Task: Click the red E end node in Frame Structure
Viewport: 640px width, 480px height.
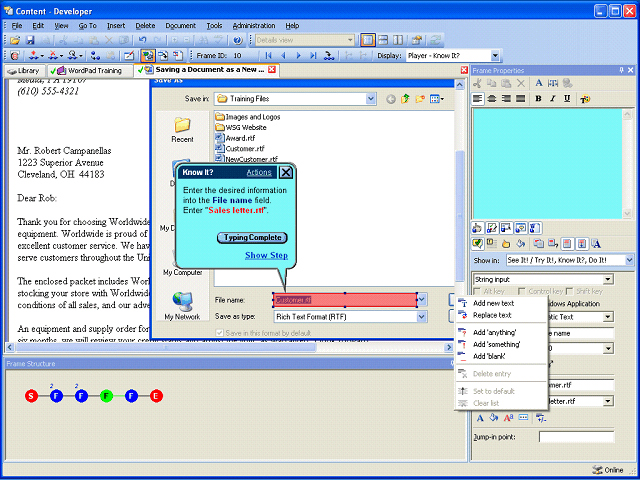Action: pos(156,396)
